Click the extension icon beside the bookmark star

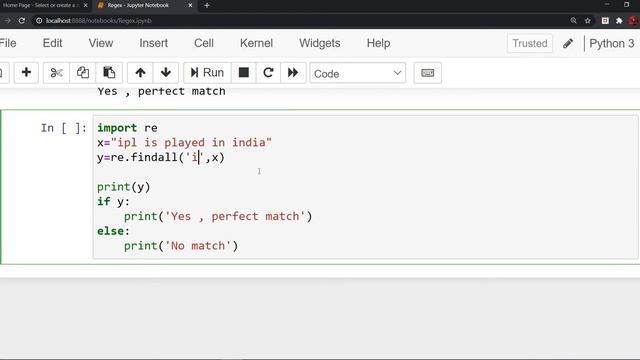click(x=605, y=20)
